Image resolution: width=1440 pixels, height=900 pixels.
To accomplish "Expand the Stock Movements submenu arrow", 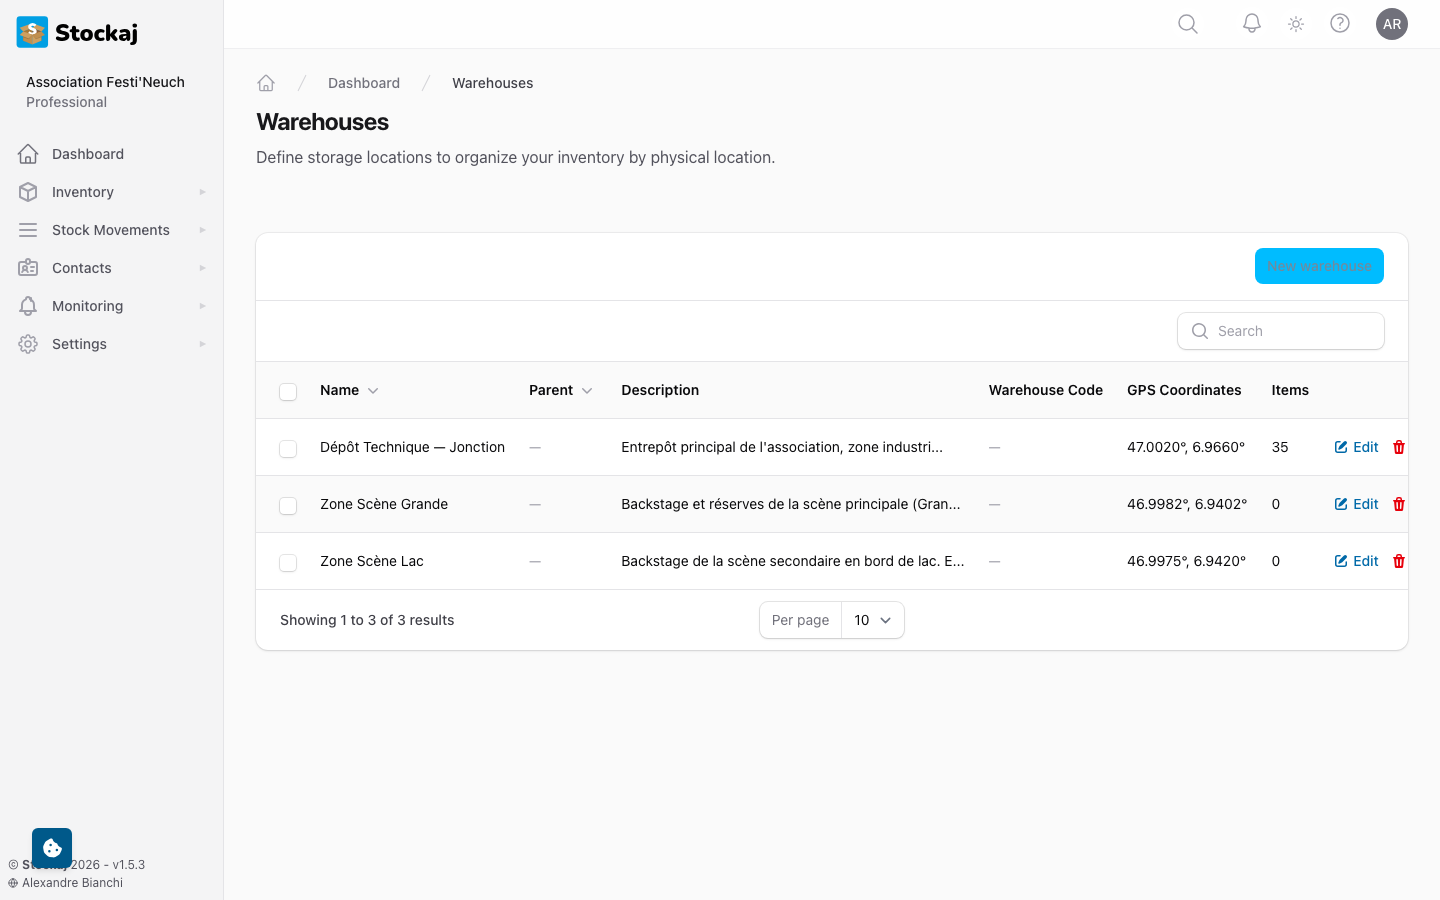I will tap(202, 230).
